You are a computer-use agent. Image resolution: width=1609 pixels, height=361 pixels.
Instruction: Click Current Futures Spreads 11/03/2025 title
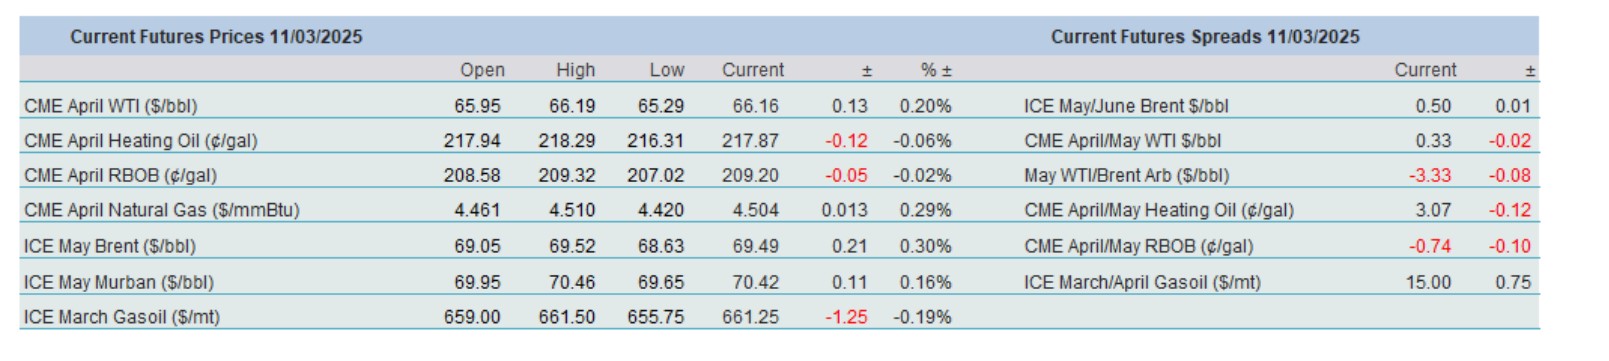pyautogui.click(x=1205, y=37)
